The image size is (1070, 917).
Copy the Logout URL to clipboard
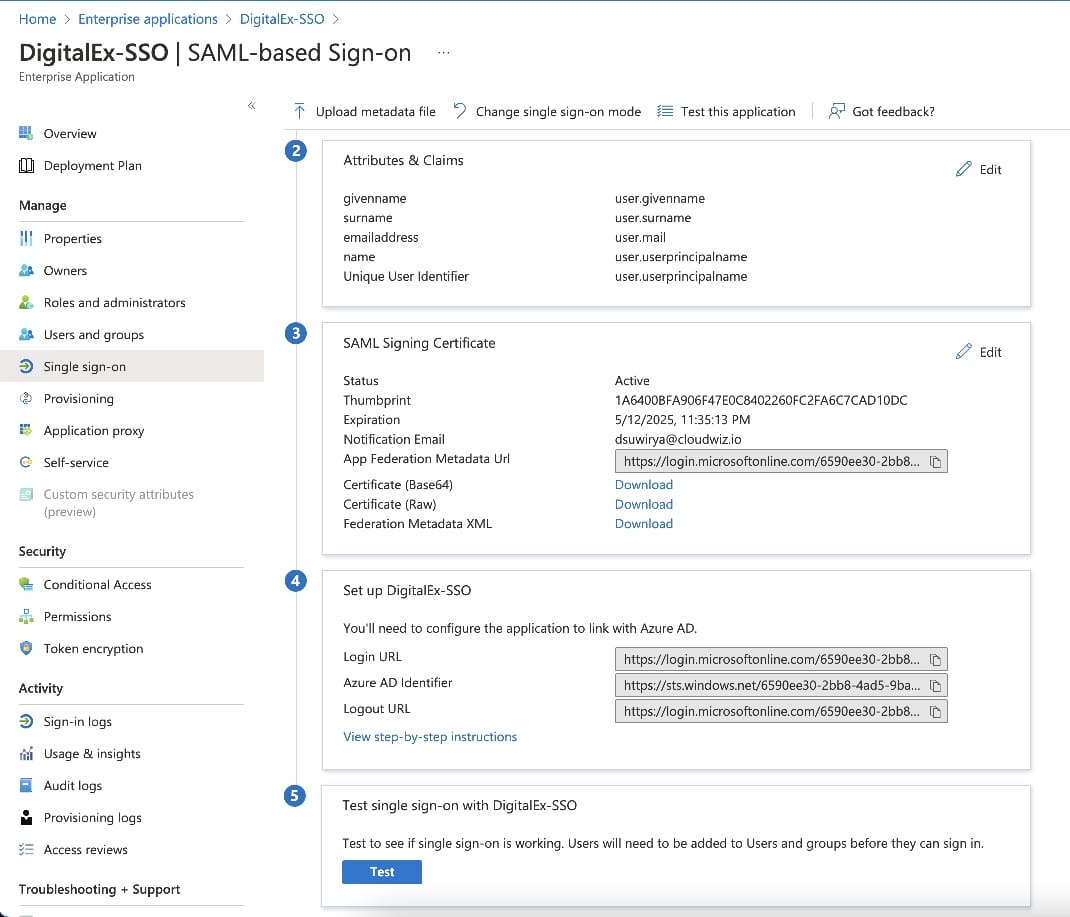click(x=935, y=712)
